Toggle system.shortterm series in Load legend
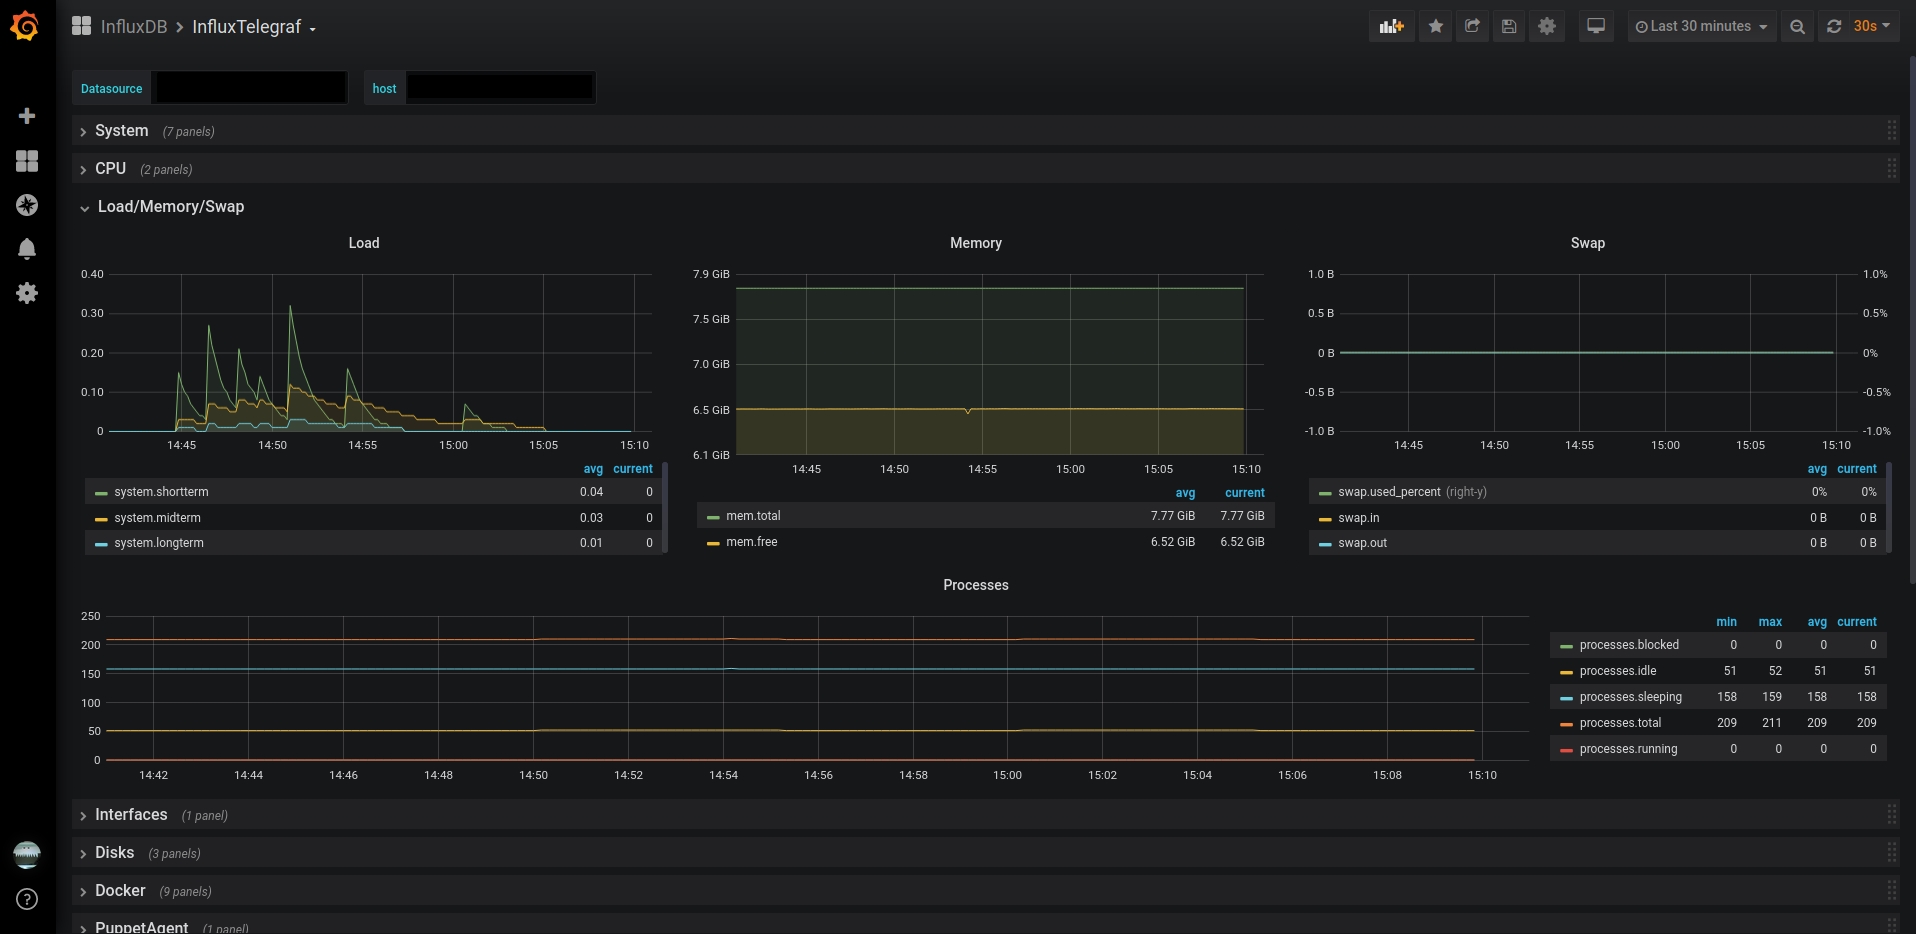The width and height of the screenshot is (1916, 934). [x=161, y=492]
